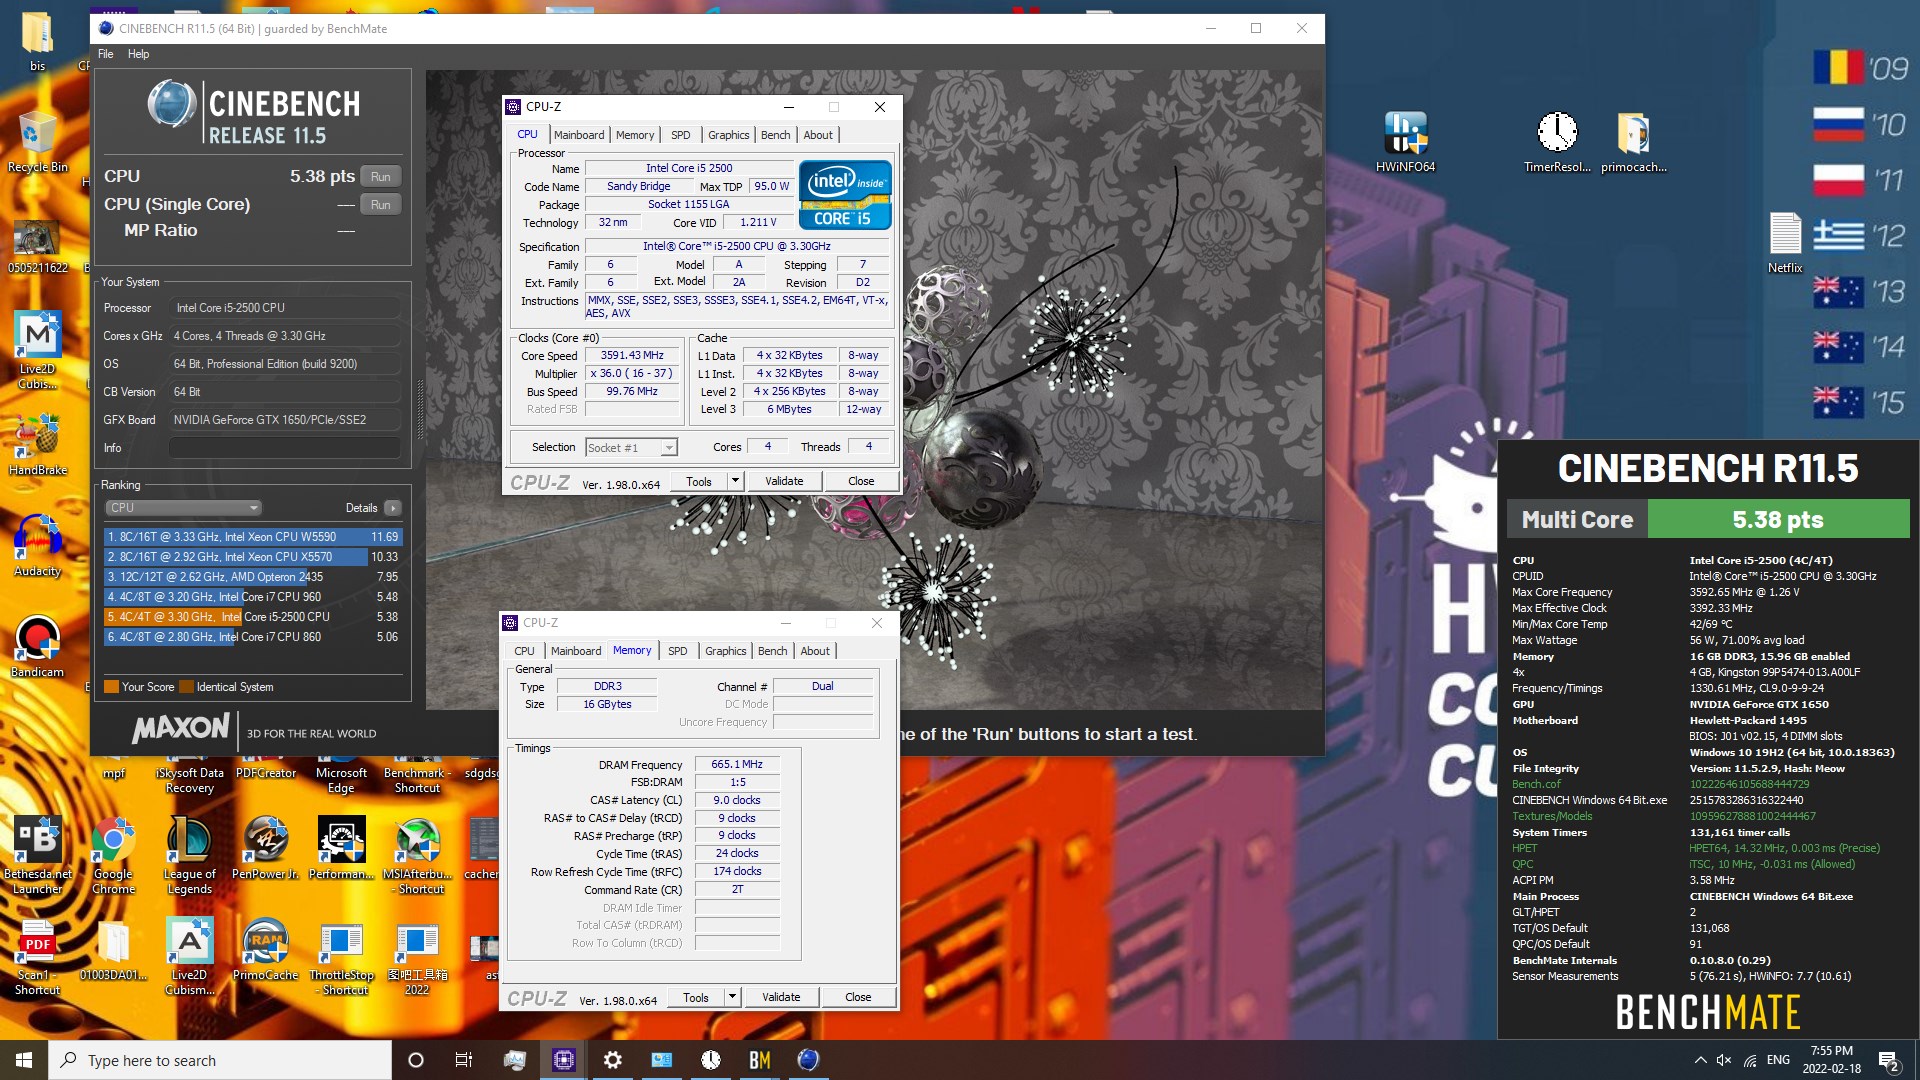Open PrimoCache desktop icon
1920x1080 pixels.
265,949
